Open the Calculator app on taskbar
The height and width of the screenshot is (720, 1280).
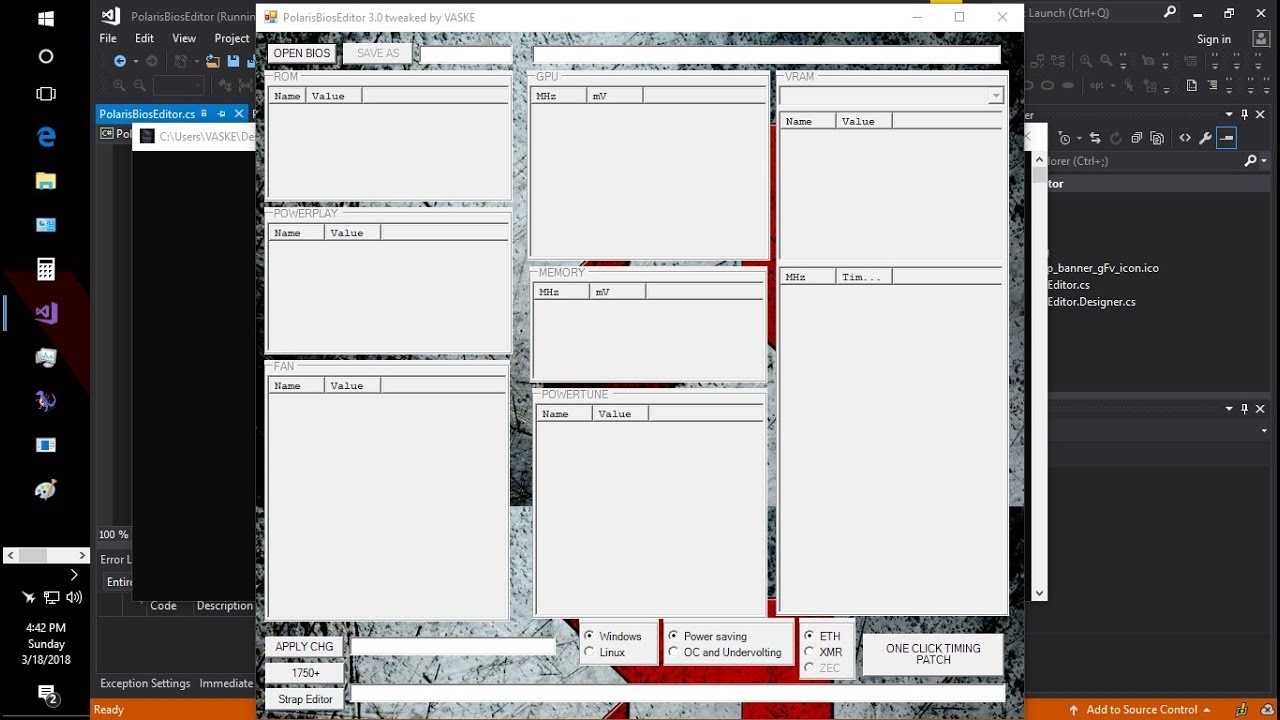coord(46,269)
